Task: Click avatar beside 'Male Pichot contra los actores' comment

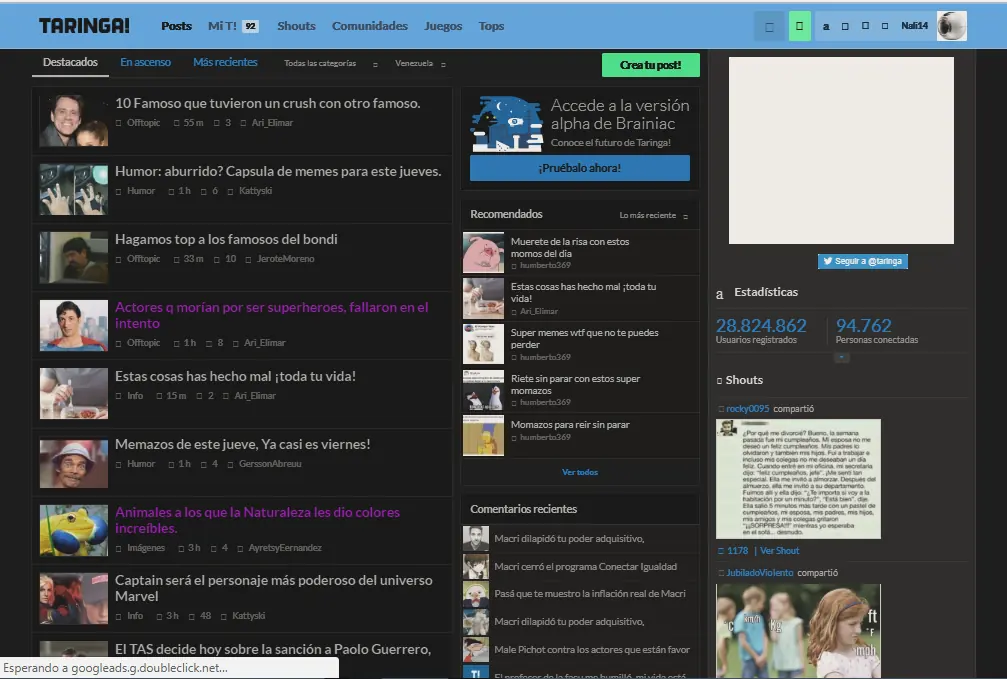Action: click(x=476, y=649)
